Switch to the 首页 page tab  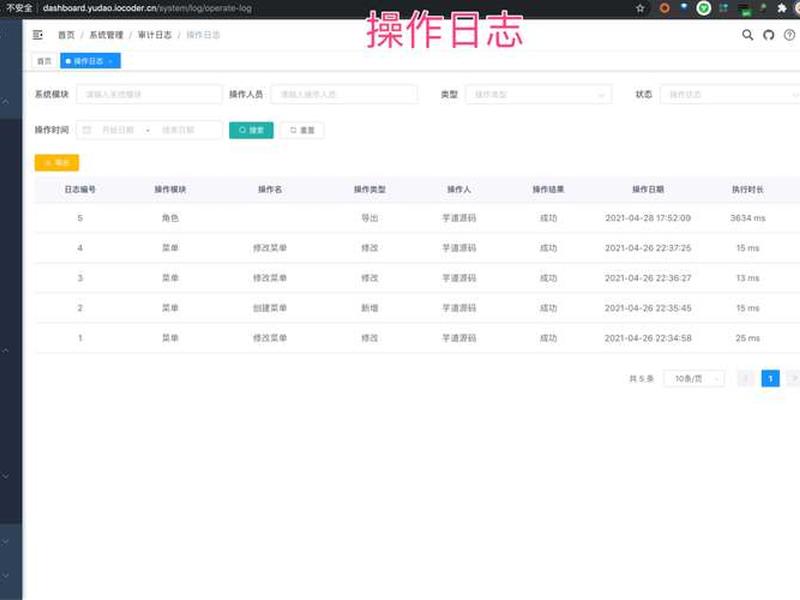(44, 61)
